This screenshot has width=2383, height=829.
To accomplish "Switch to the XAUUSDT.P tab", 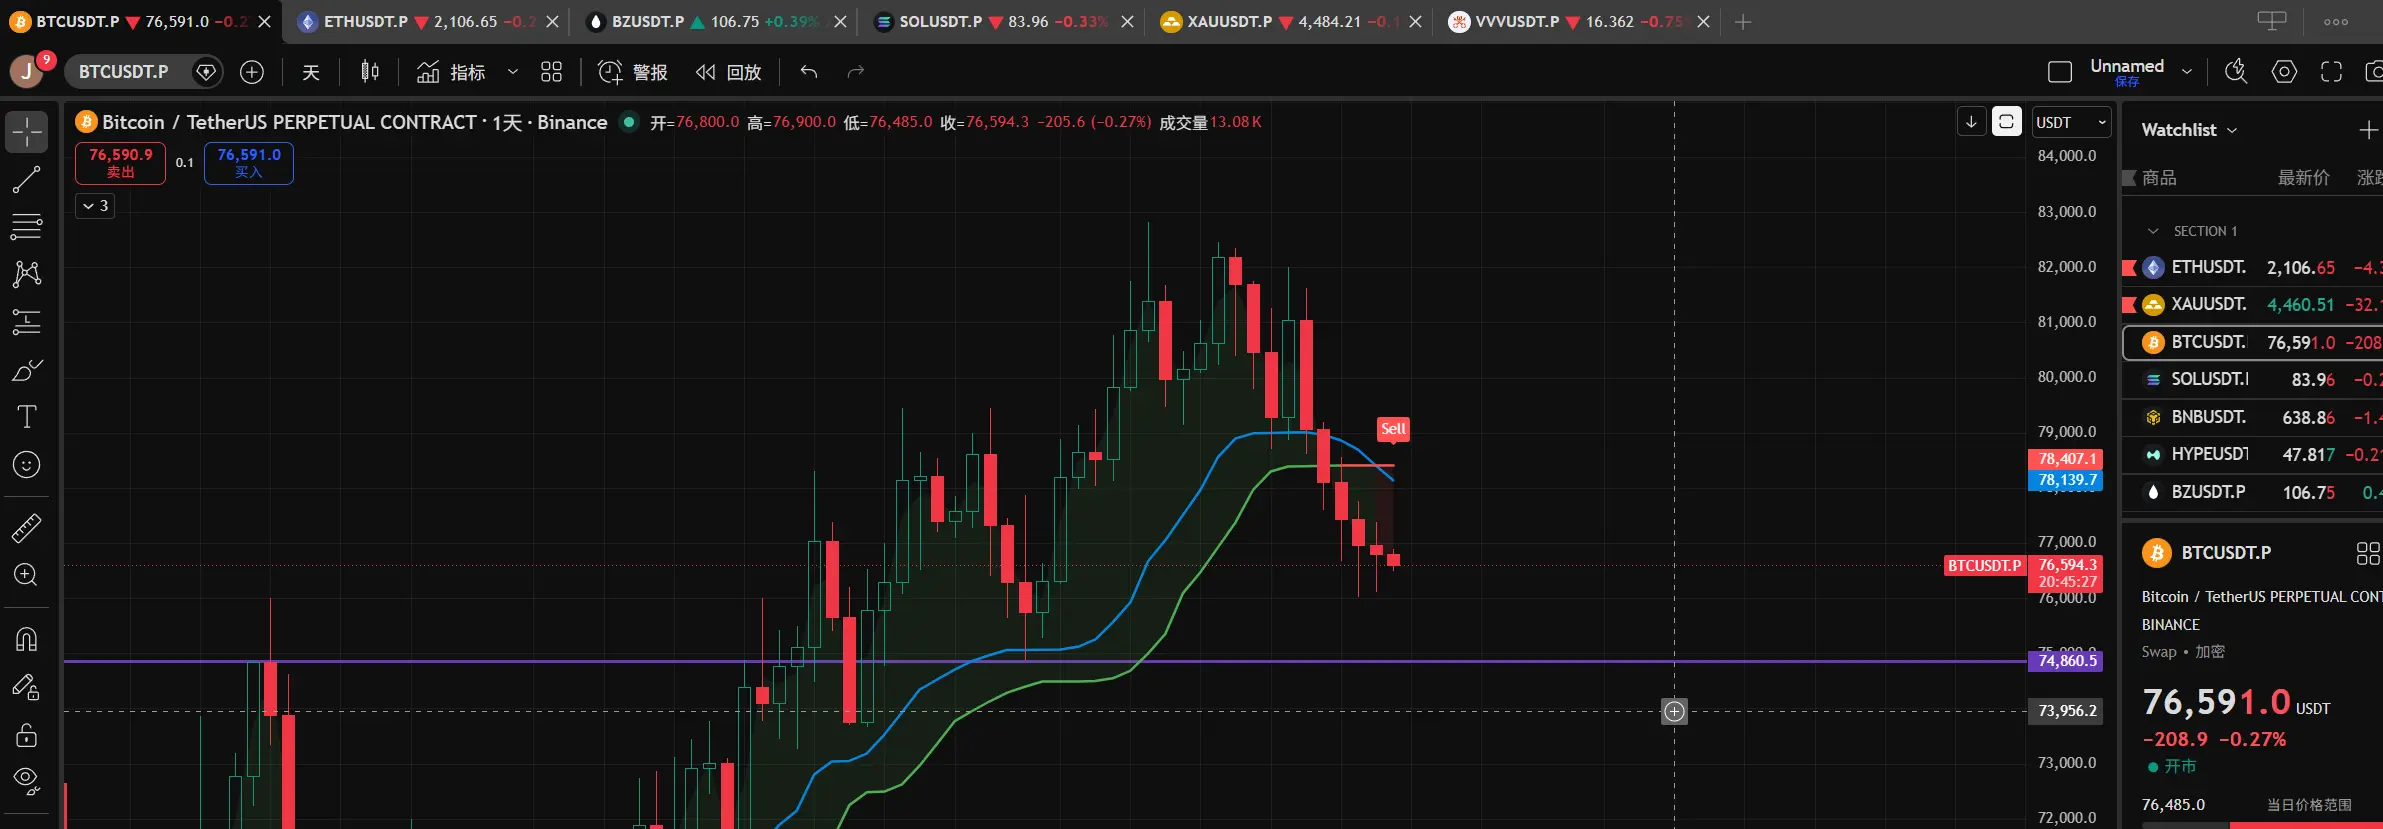I will [1291, 22].
